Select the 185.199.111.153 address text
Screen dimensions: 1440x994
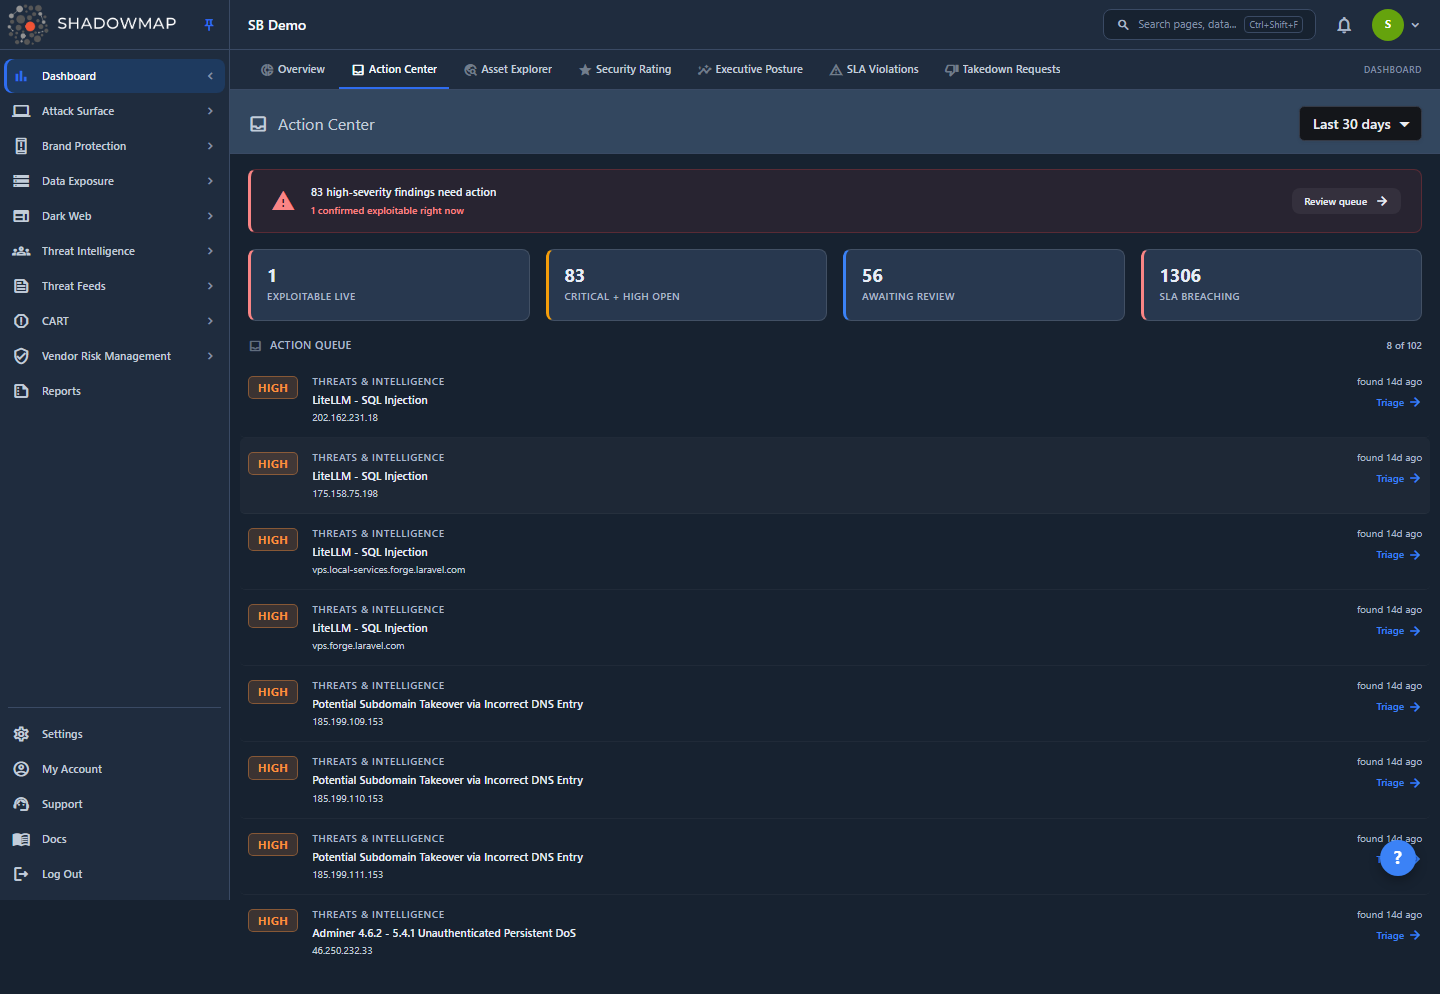point(347,875)
